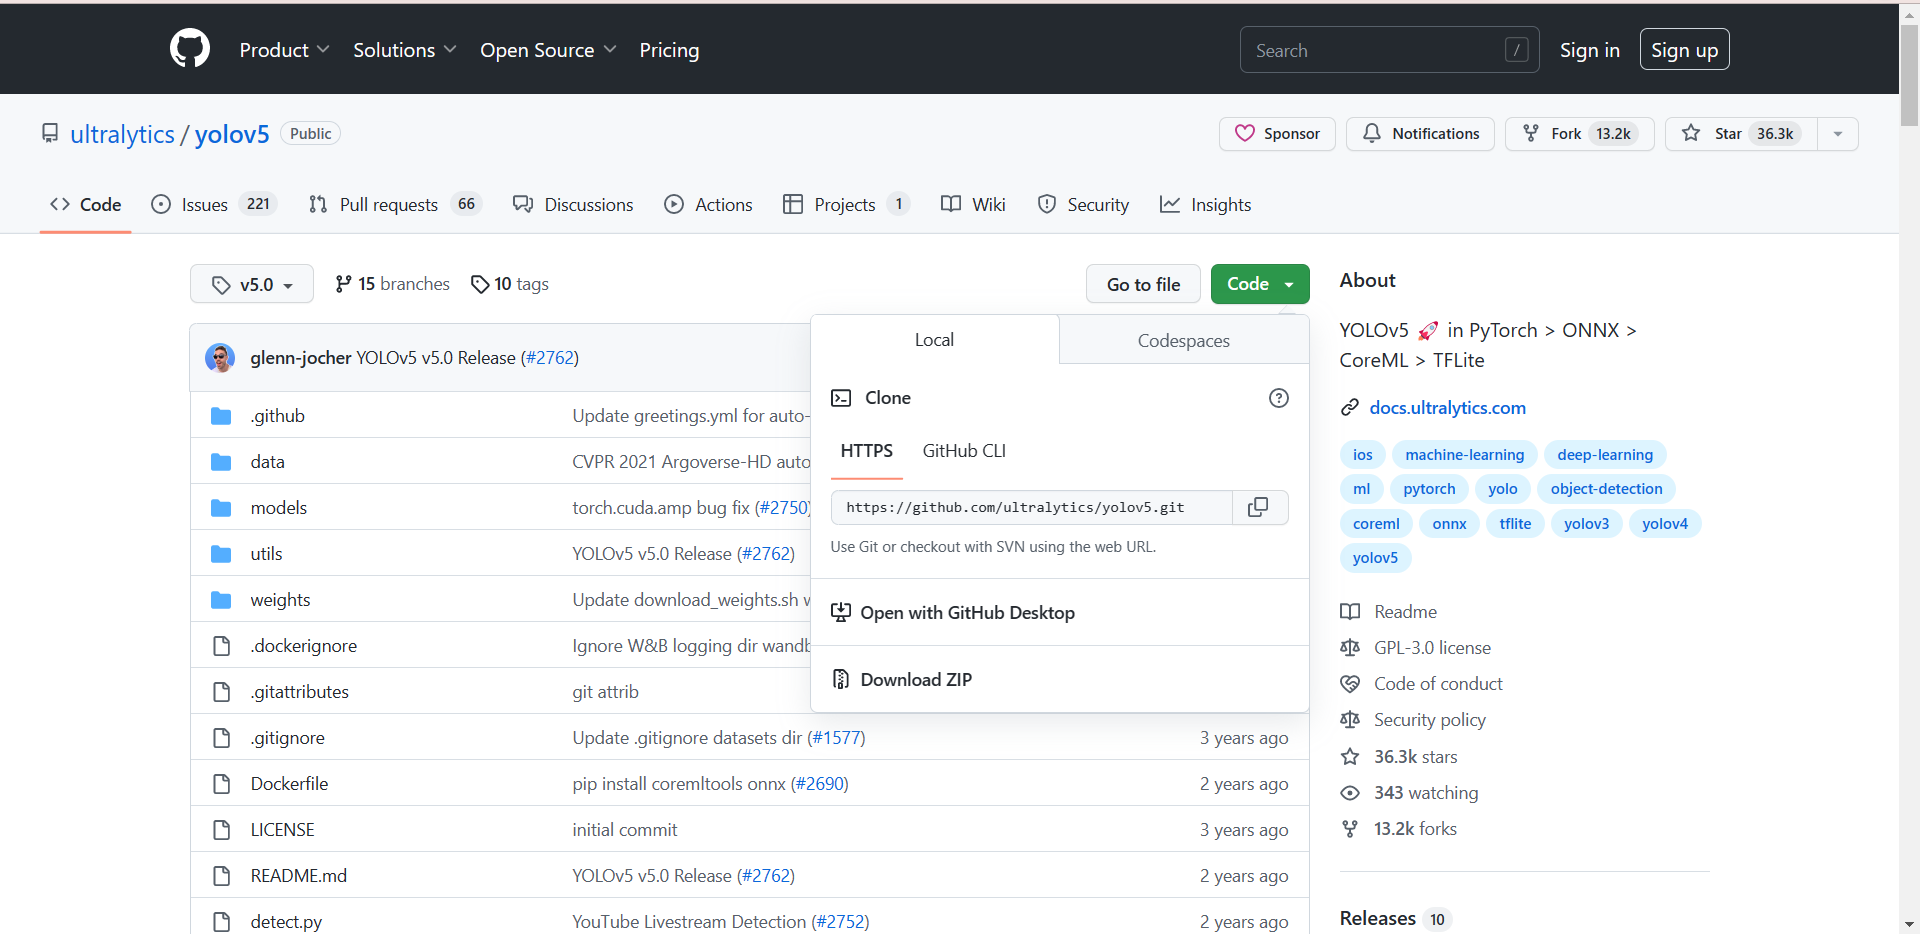Click the GitHub Desktop download icon

click(841, 612)
